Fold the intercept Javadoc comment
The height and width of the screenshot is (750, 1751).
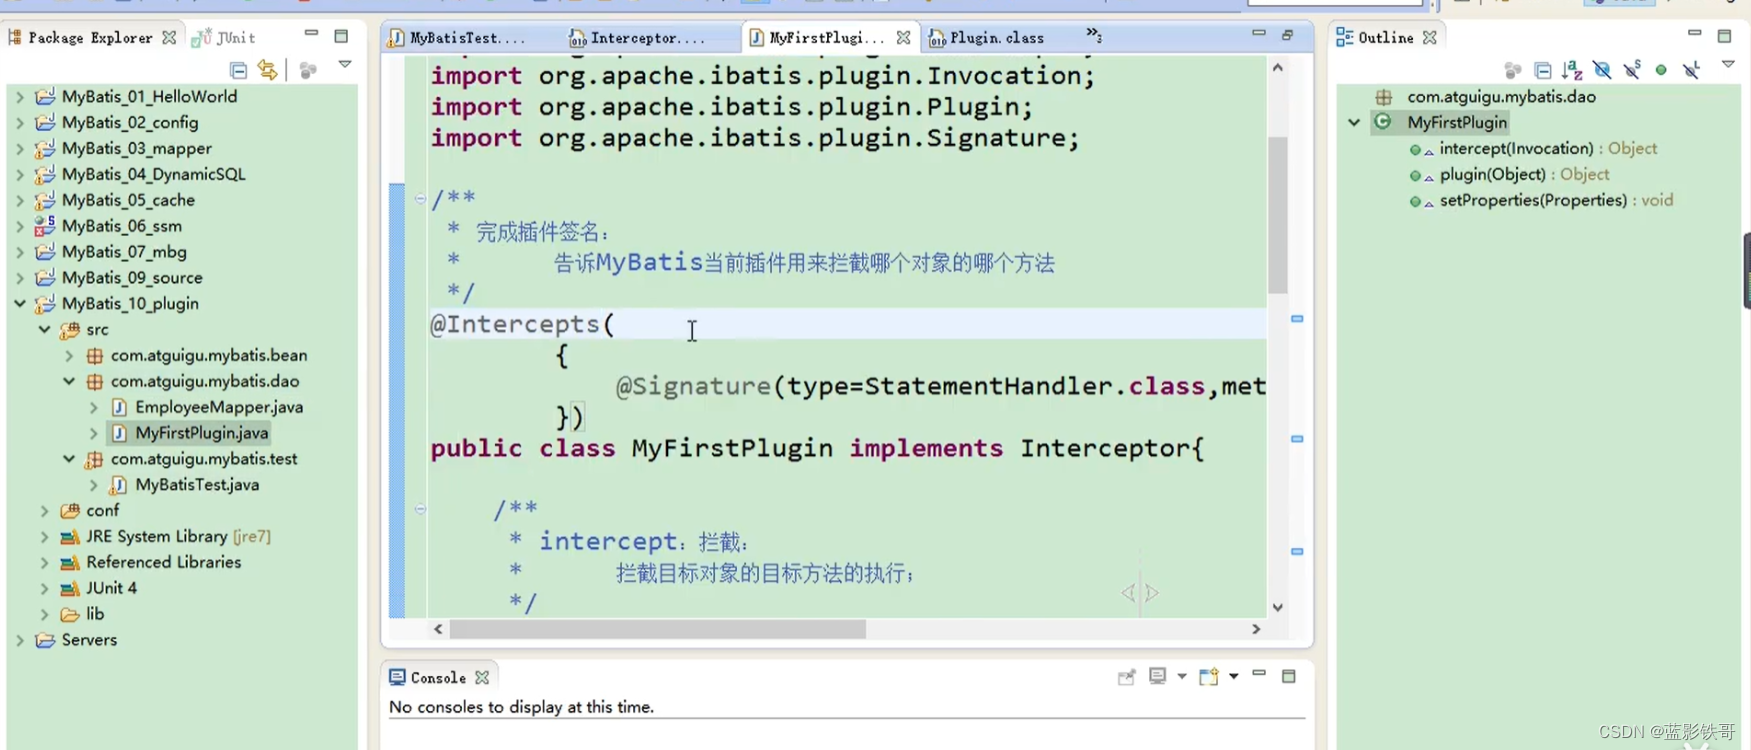pyautogui.click(x=420, y=509)
